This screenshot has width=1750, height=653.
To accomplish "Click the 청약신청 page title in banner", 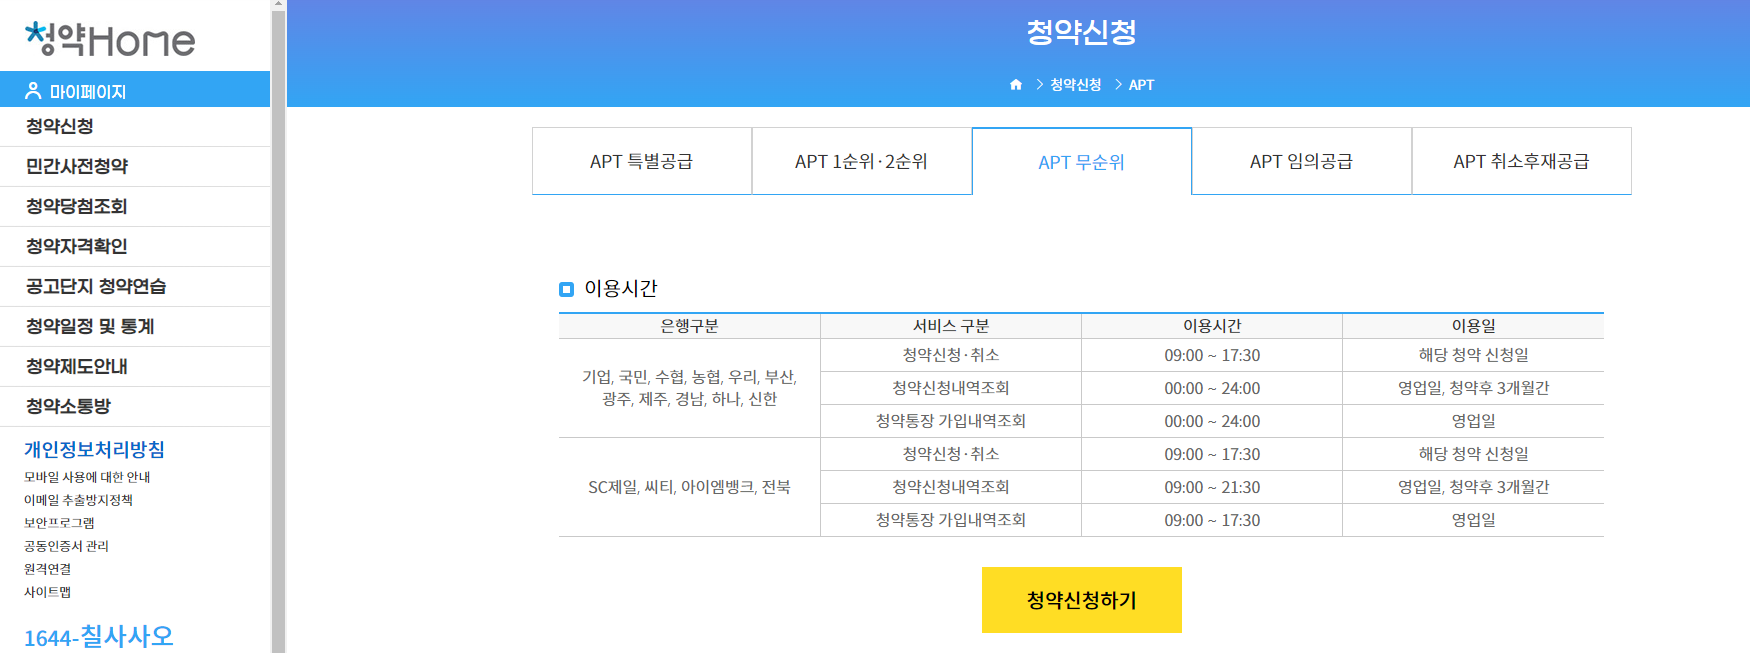I will click(1082, 32).
